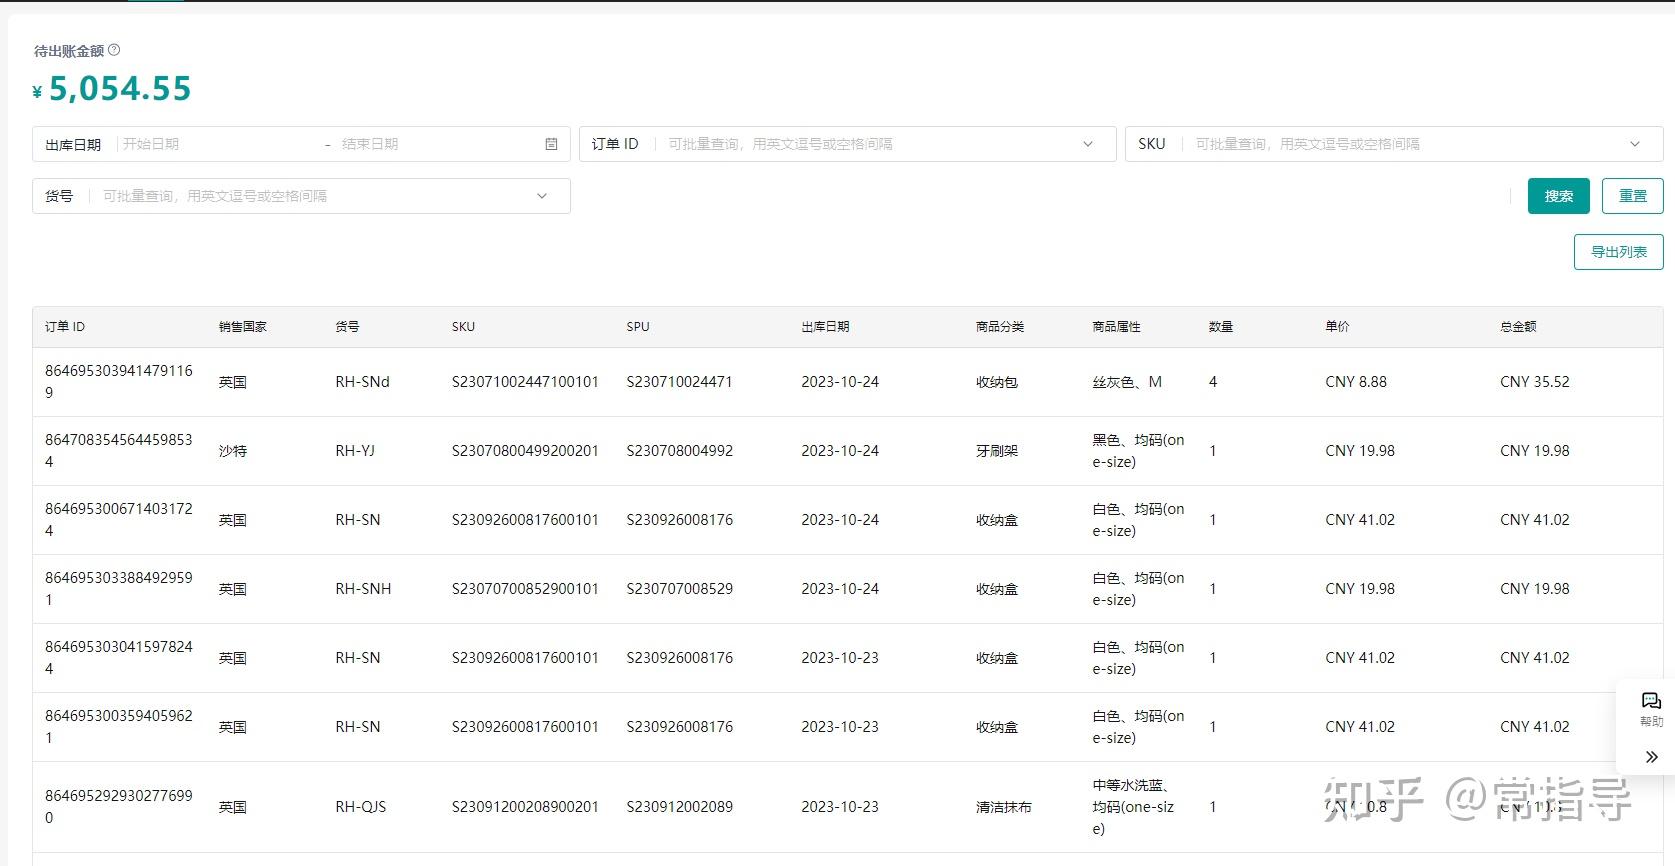1675x866 pixels.
Task: Click the 中等水洗蓝 attribute cell
Action: (1134, 807)
